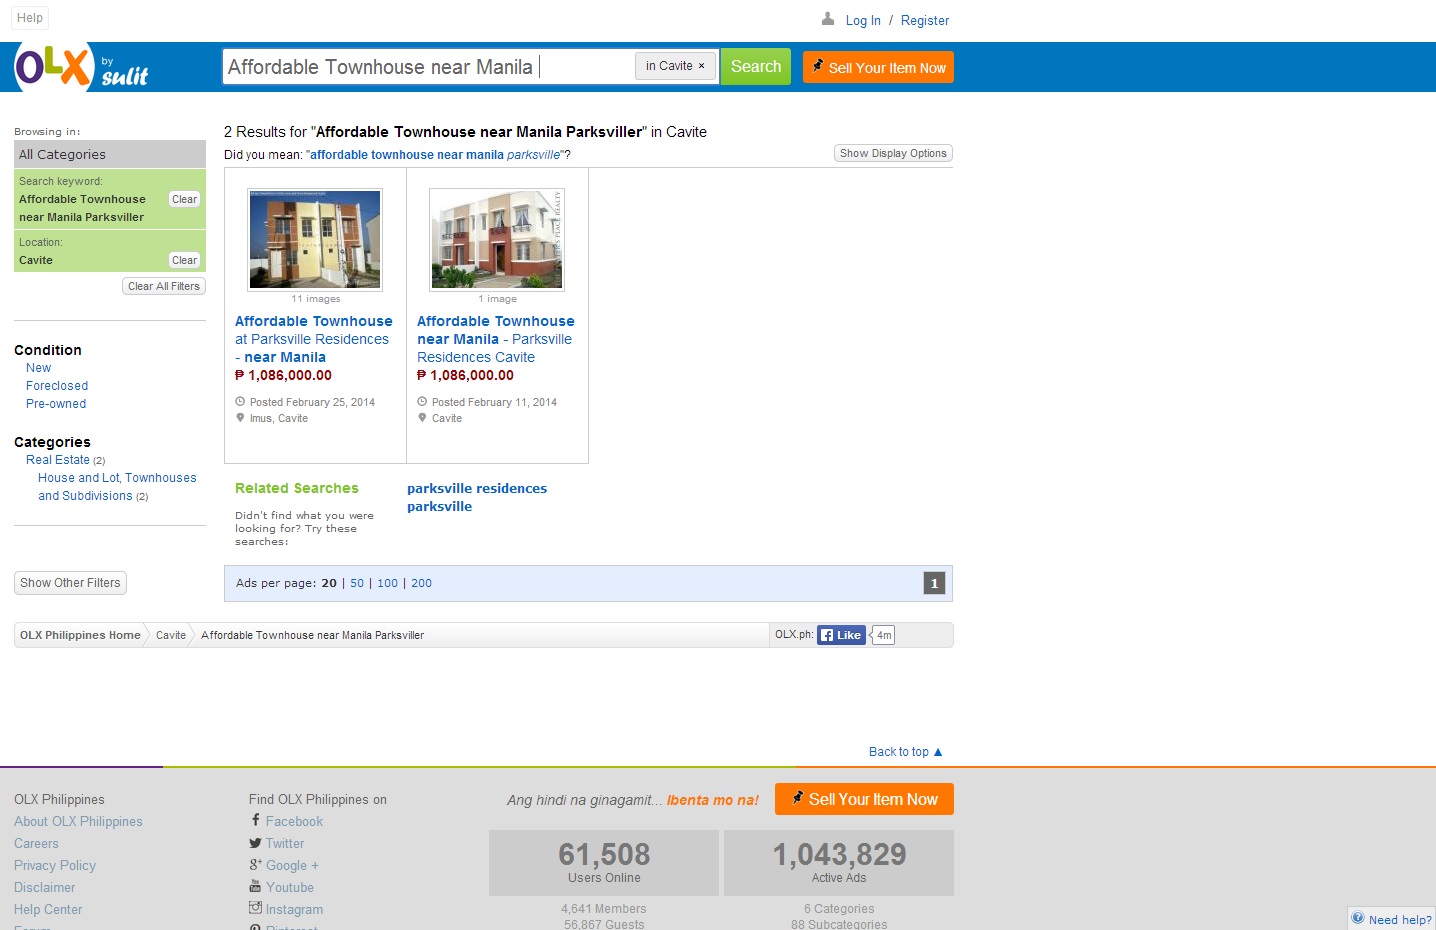This screenshot has width=1436, height=930.
Task: Click the Youtube icon in footer
Action: (255, 886)
